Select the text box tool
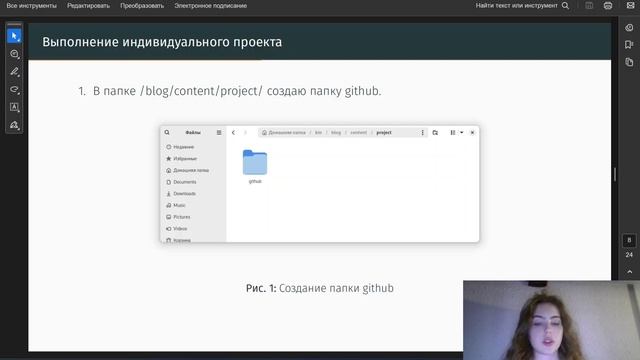The height and width of the screenshot is (360, 640). [14, 107]
